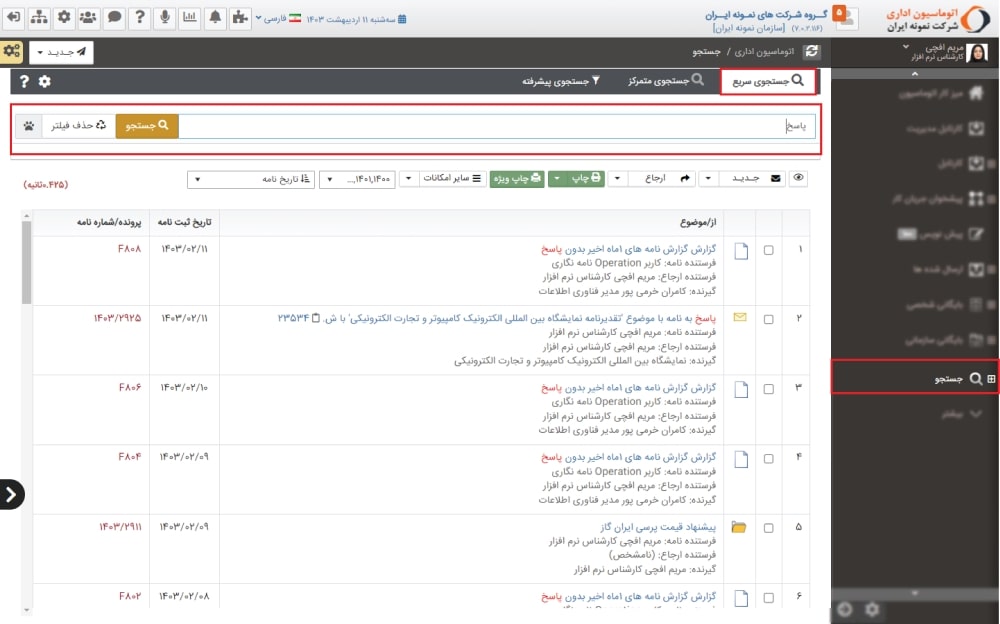Click the refresh icon beside breadcrumb
The width and height of the screenshot is (1000, 624).
click(812, 51)
